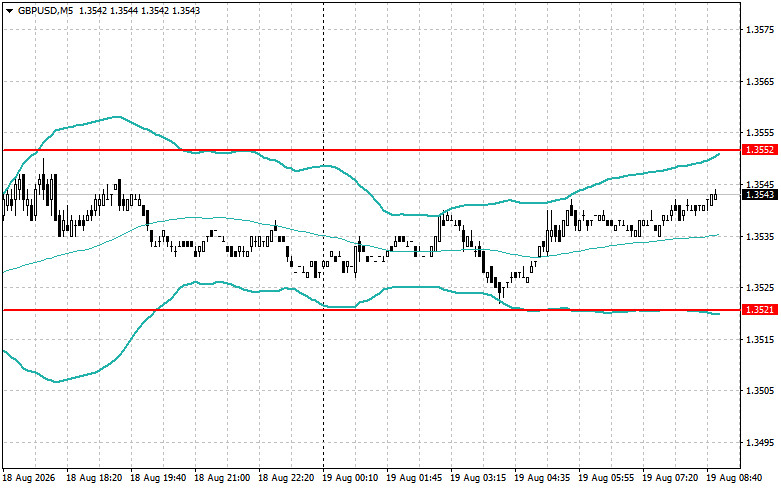The height and width of the screenshot is (489, 781).
Task: Click the black 1.3543 current price label
Action: pos(760,194)
